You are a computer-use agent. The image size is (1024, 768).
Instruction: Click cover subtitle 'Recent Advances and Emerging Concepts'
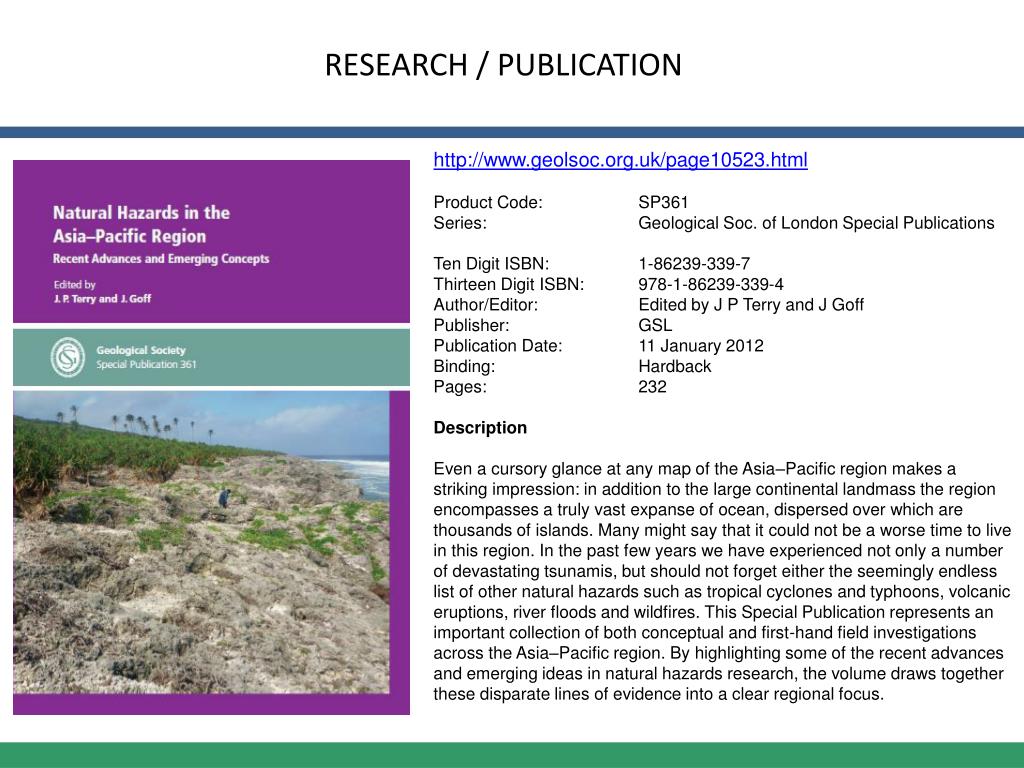coord(161,259)
